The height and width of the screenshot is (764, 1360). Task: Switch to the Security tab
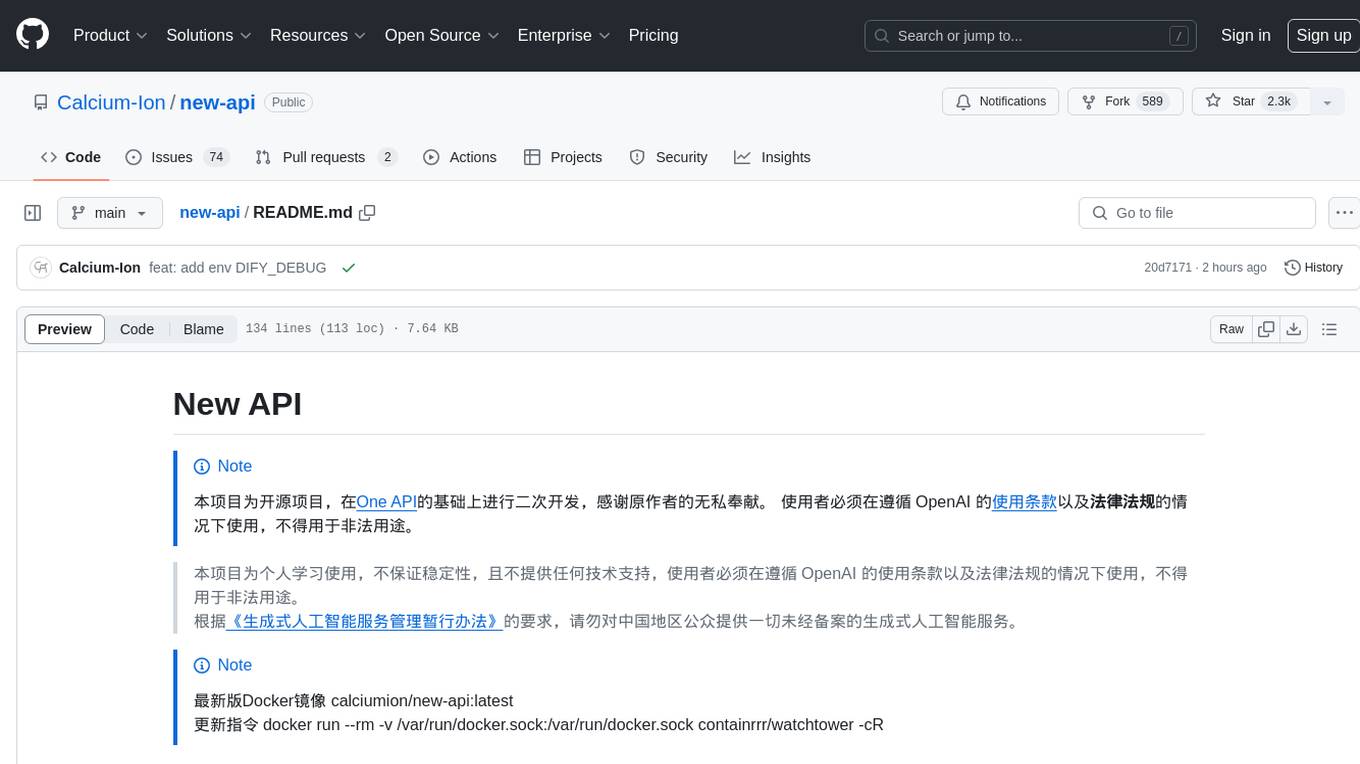pyautogui.click(x=668, y=157)
